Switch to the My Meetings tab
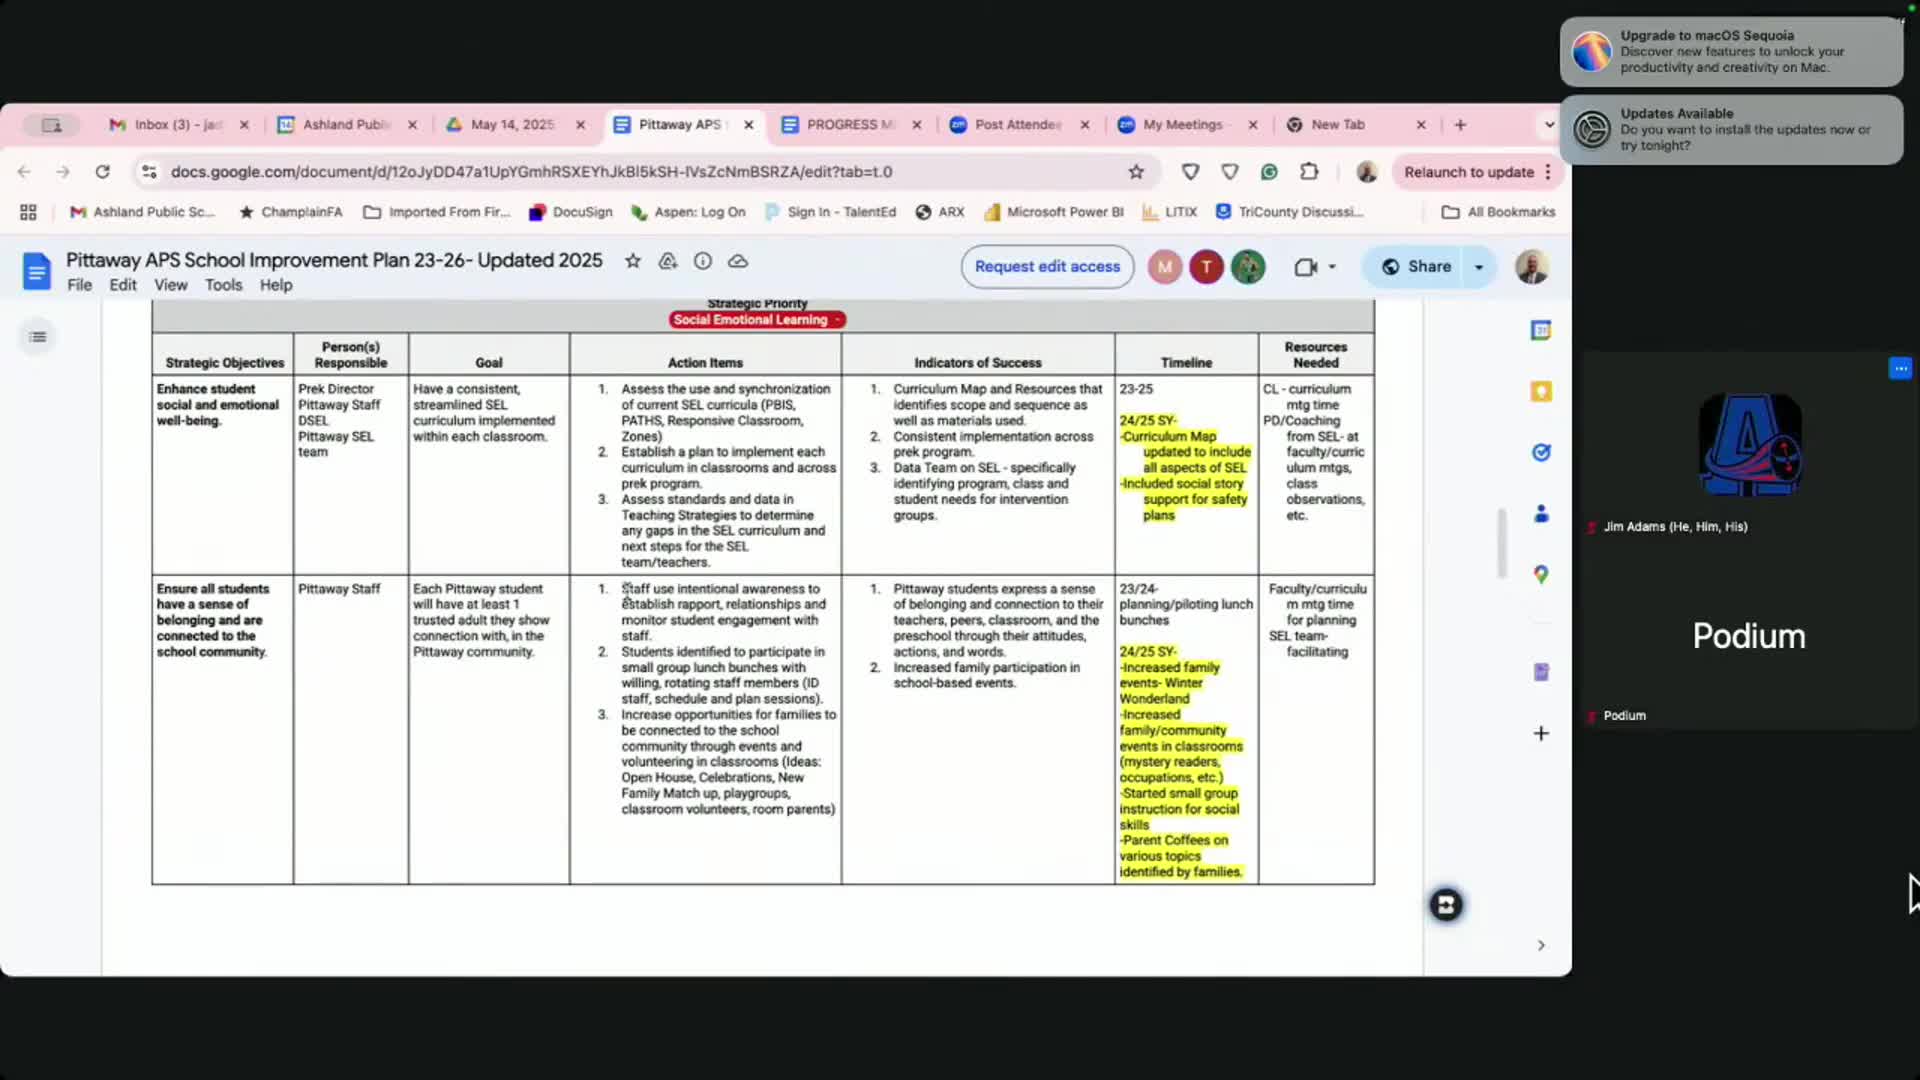The height and width of the screenshot is (1080, 1920). [x=1182, y=125]
